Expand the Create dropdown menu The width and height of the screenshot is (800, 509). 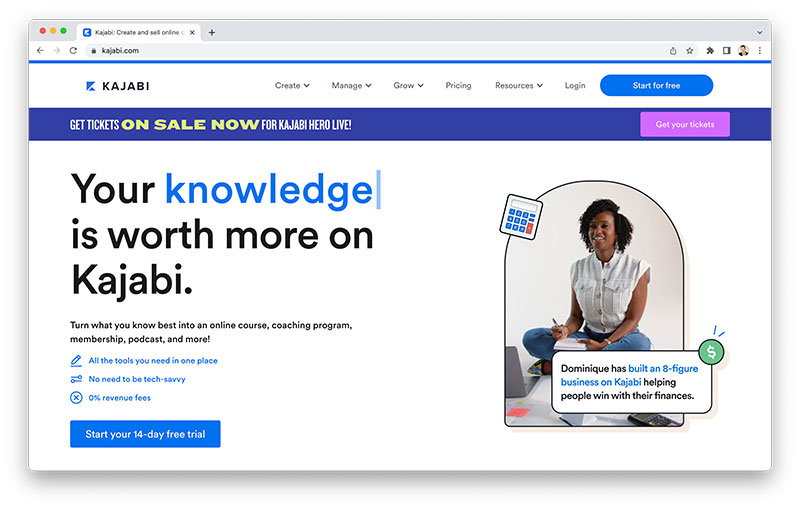click(292, 86)
